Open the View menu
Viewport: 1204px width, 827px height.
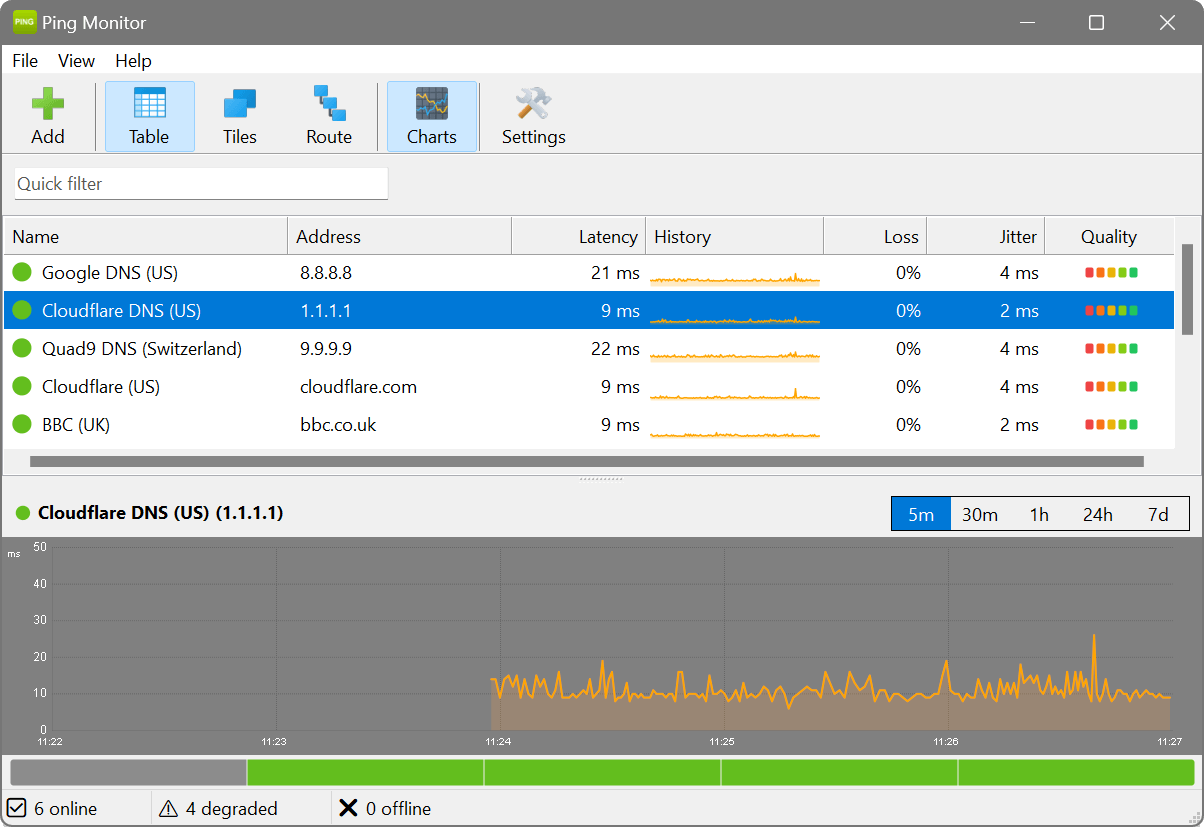pos(76,61)
